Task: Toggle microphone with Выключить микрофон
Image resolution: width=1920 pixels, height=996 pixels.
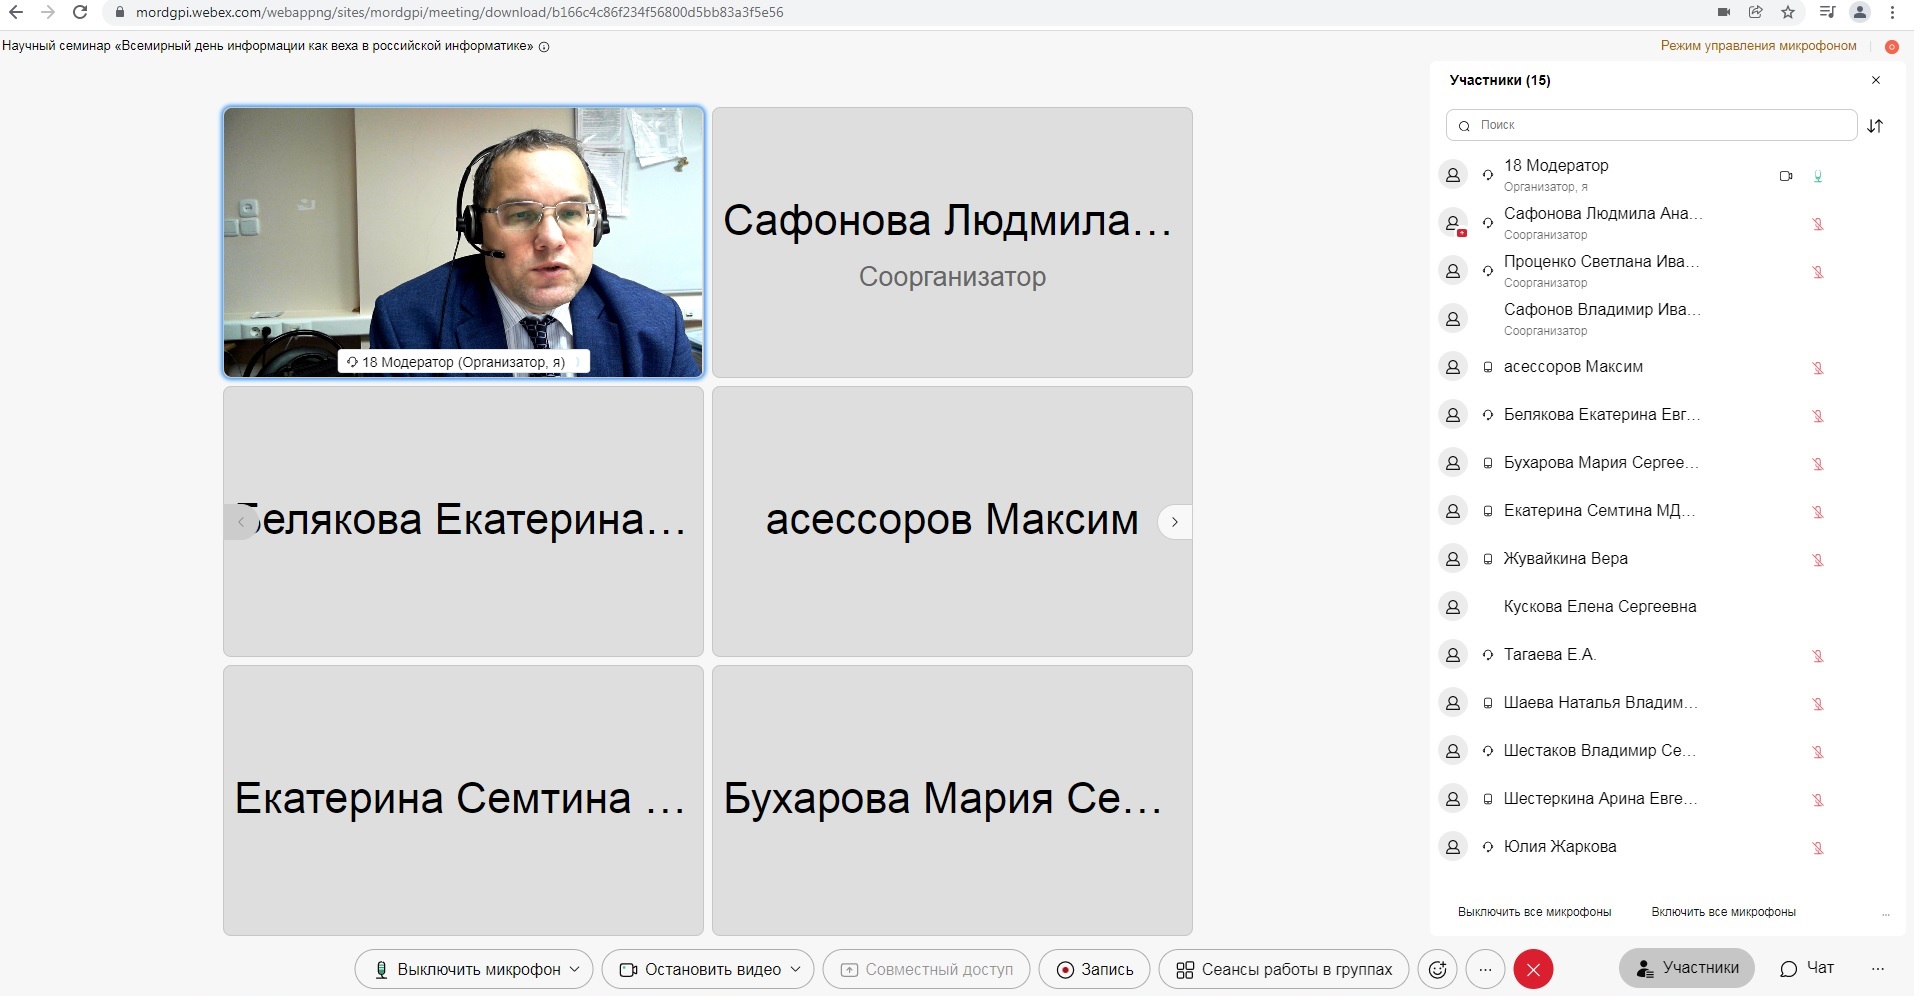Action: click(x=465, y=969)
